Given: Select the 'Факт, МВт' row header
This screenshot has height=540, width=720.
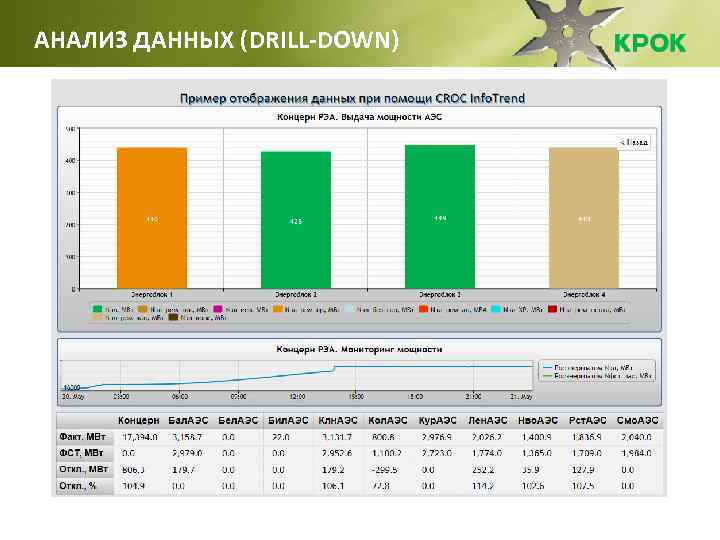Looking at the screenshot, I should (x=82, y=437).
